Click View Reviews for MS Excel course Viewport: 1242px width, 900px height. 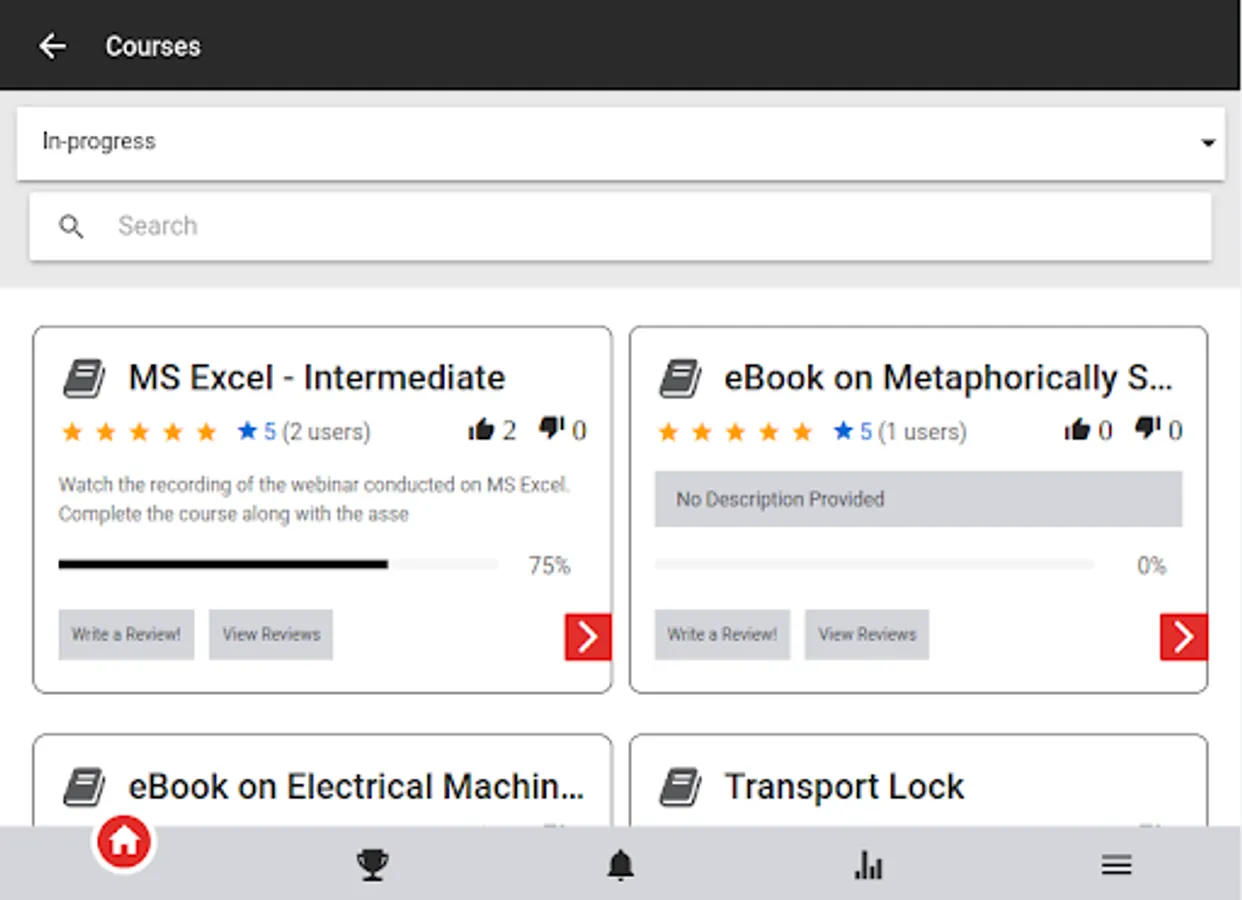(271, 634)
